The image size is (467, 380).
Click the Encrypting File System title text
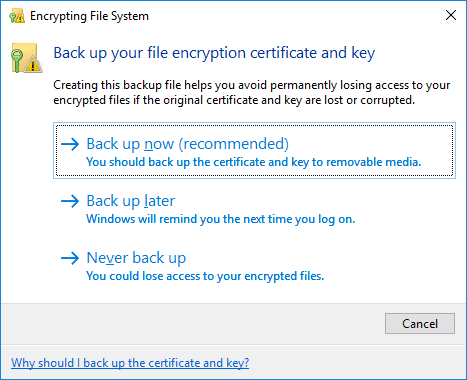coord(89,16)
